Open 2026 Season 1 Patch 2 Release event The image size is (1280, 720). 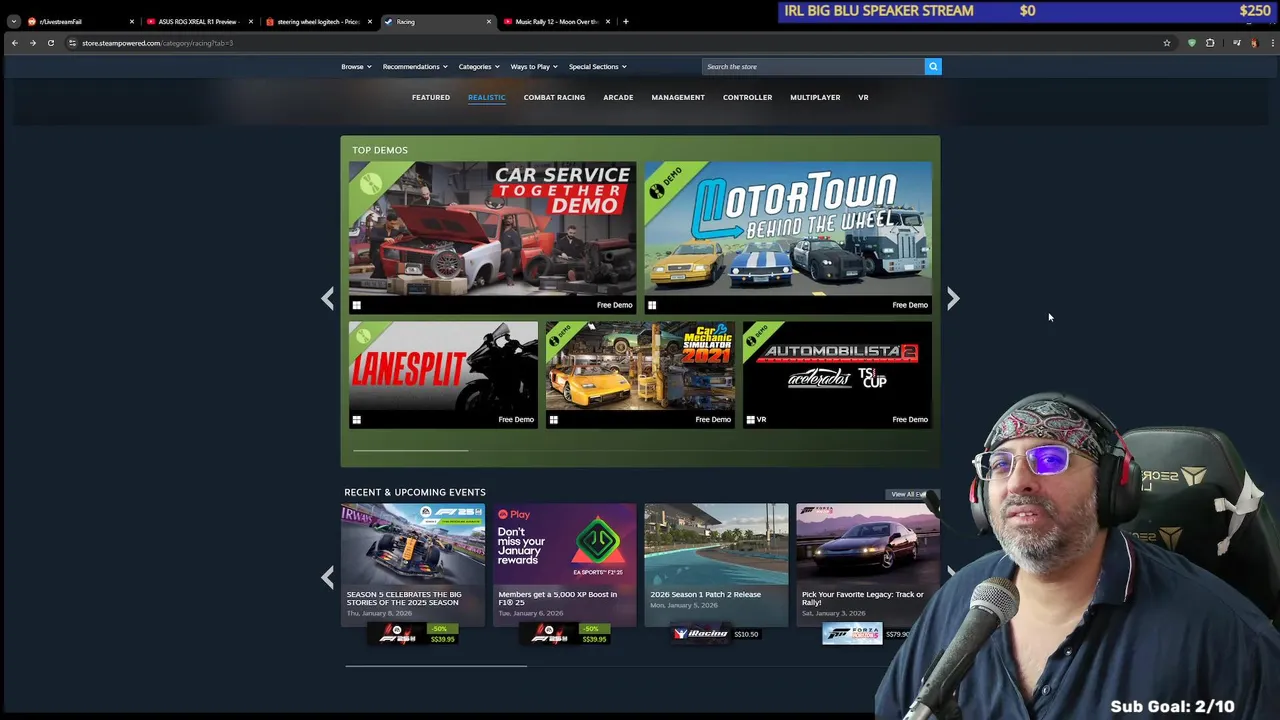tap(716, 565)
